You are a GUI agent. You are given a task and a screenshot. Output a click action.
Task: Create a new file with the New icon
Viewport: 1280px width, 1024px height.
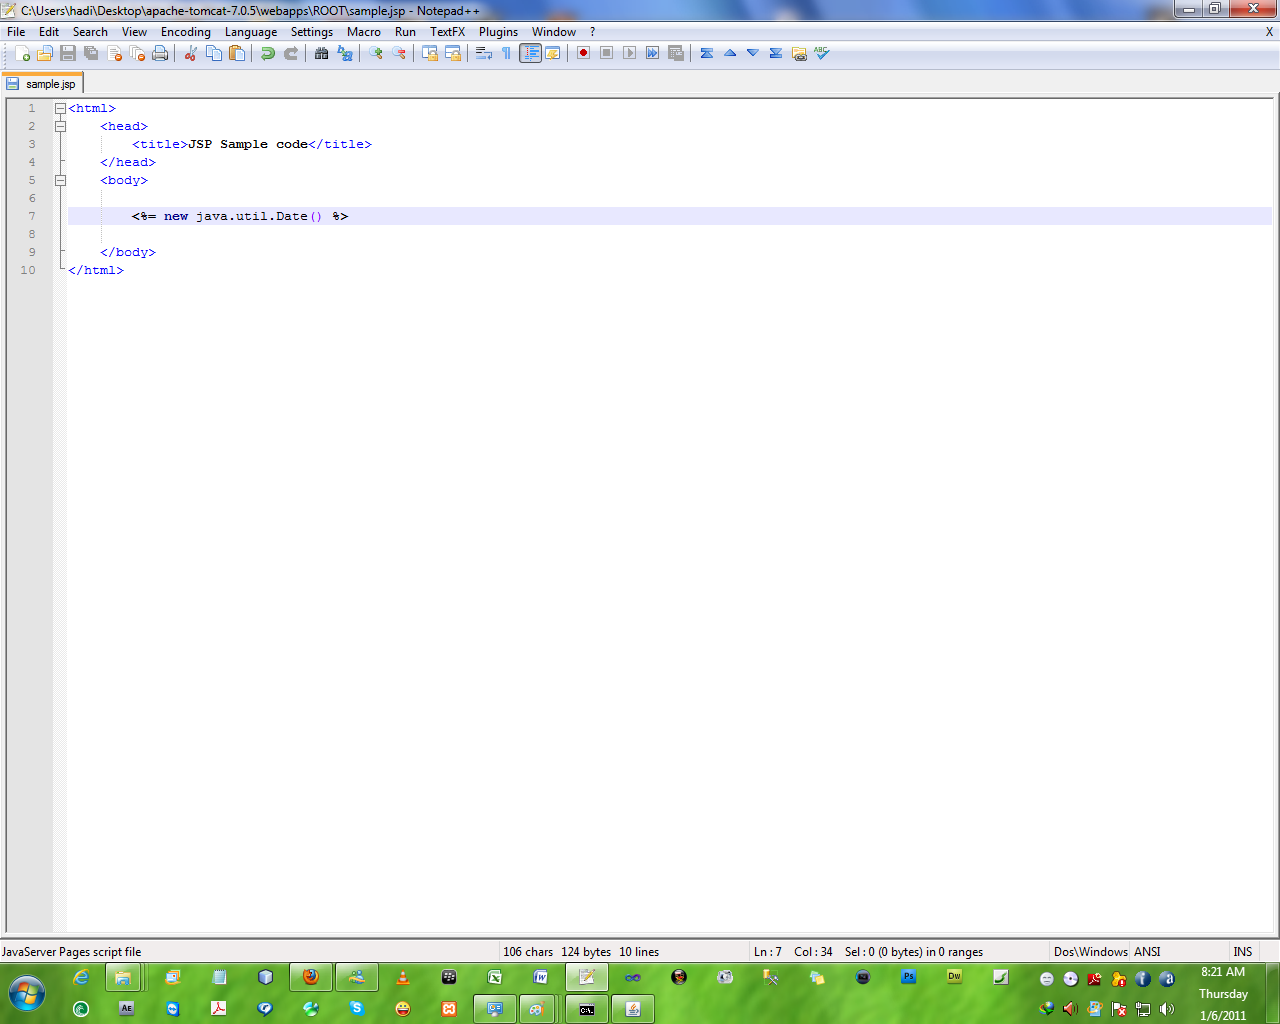pos(22,53)
